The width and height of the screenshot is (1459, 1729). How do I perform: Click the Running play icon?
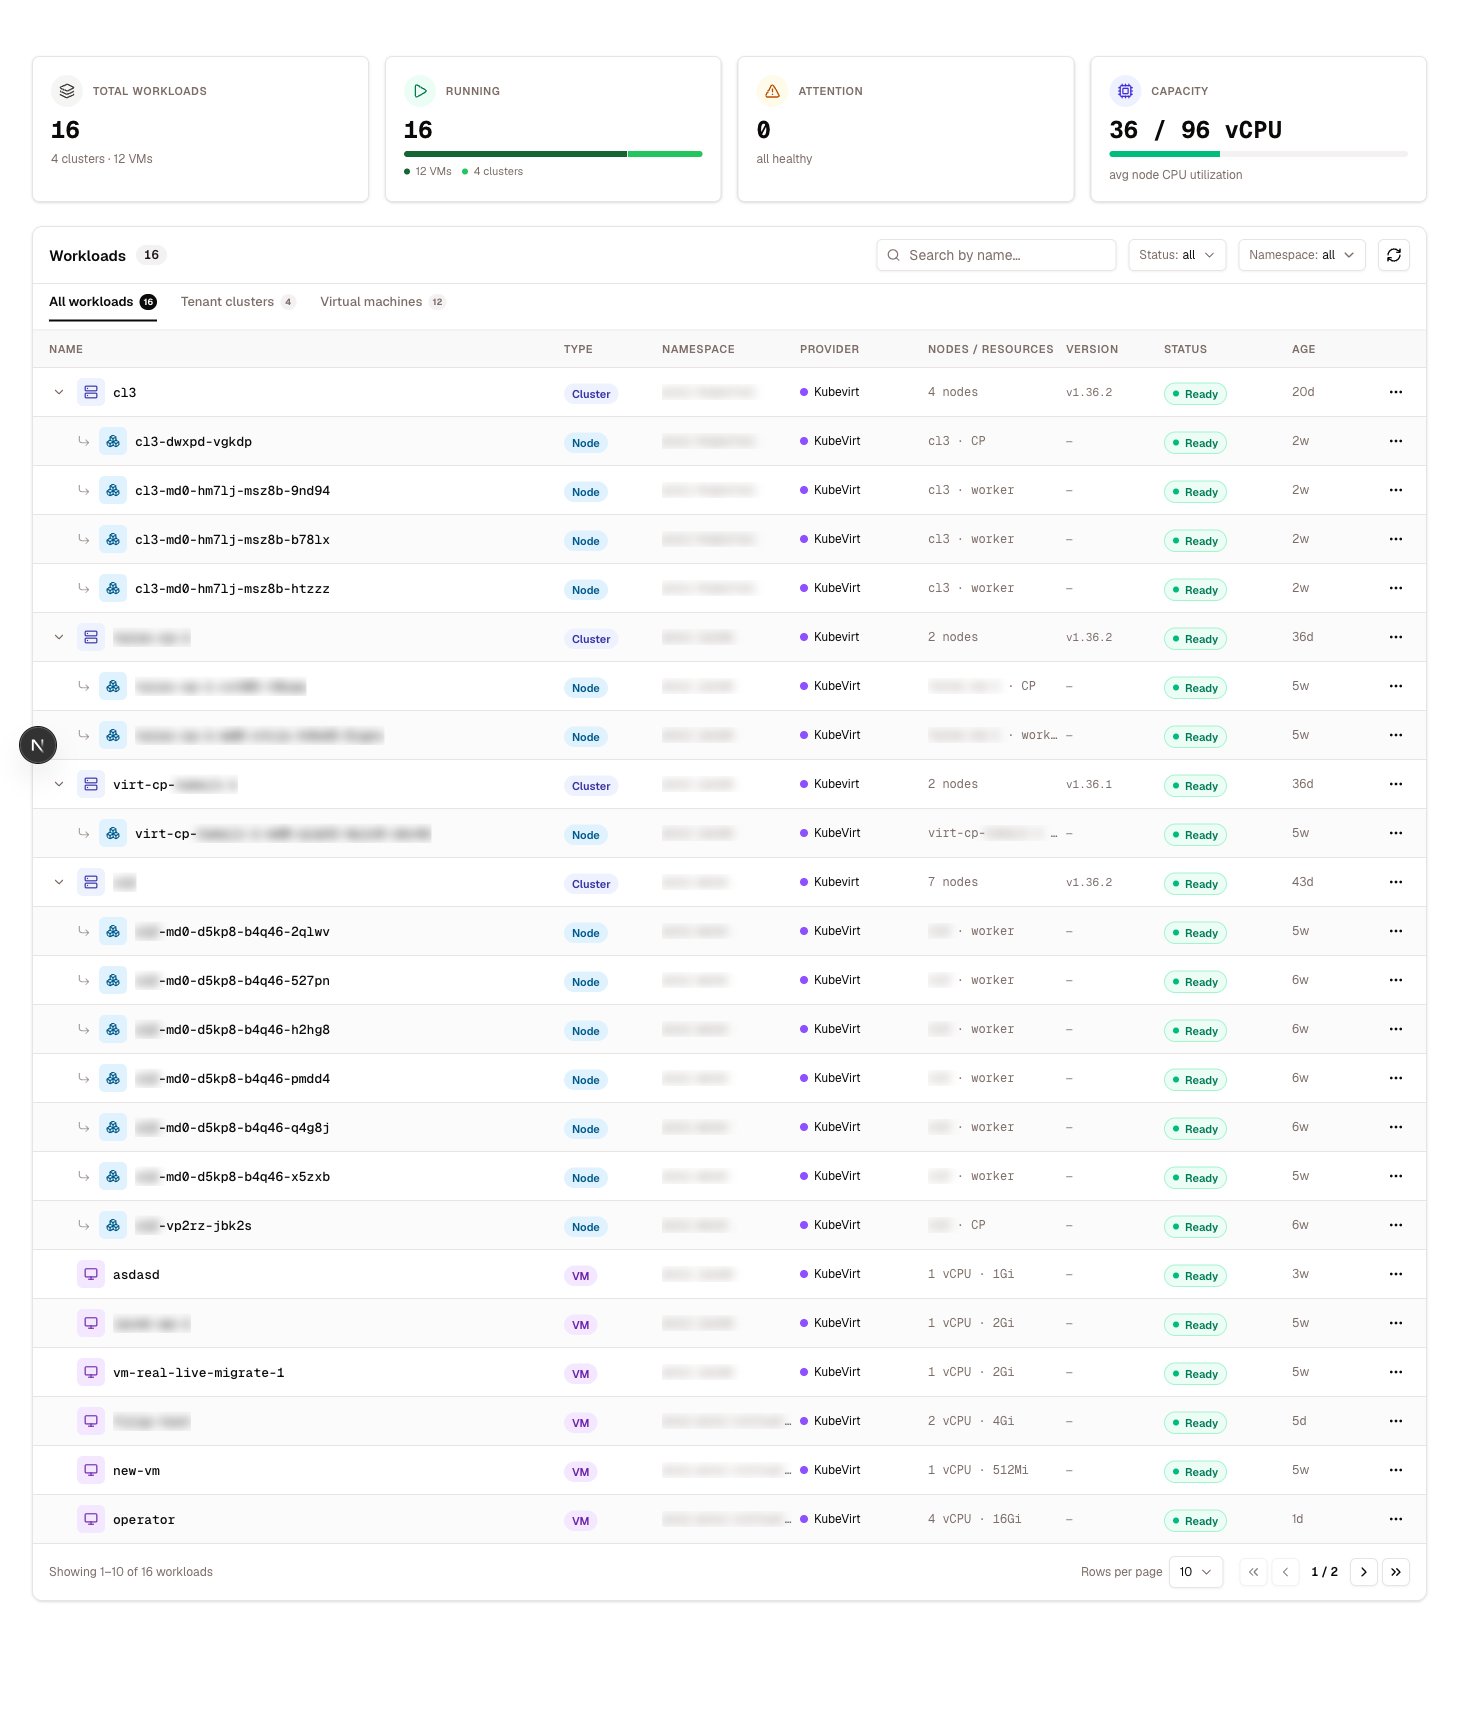click(420, 91)
